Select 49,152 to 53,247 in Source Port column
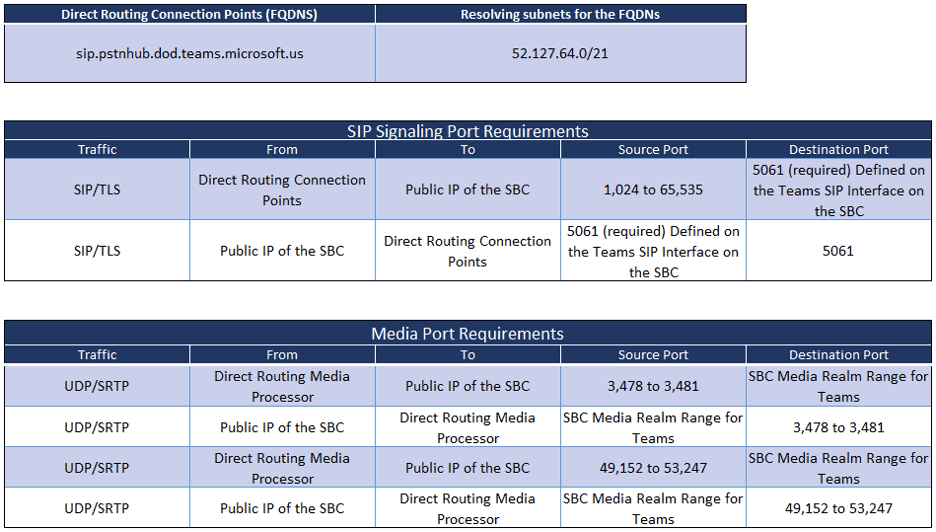Viewport: 936px width, 532px height. click(653, 468)
